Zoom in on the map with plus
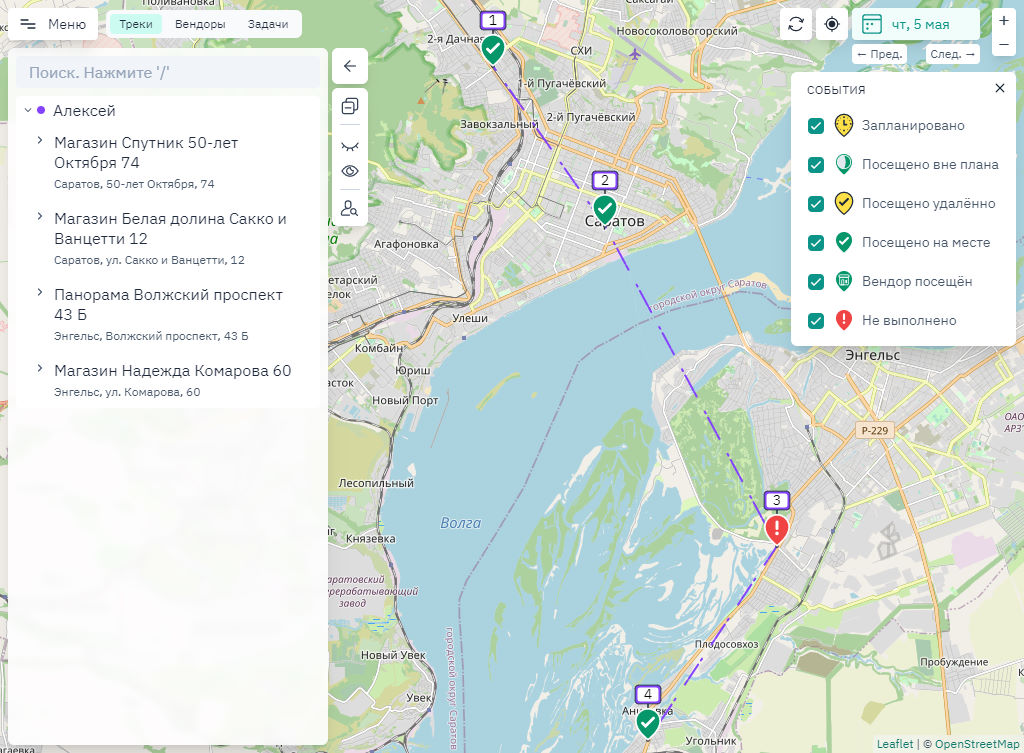 (x=1004, y=21)
